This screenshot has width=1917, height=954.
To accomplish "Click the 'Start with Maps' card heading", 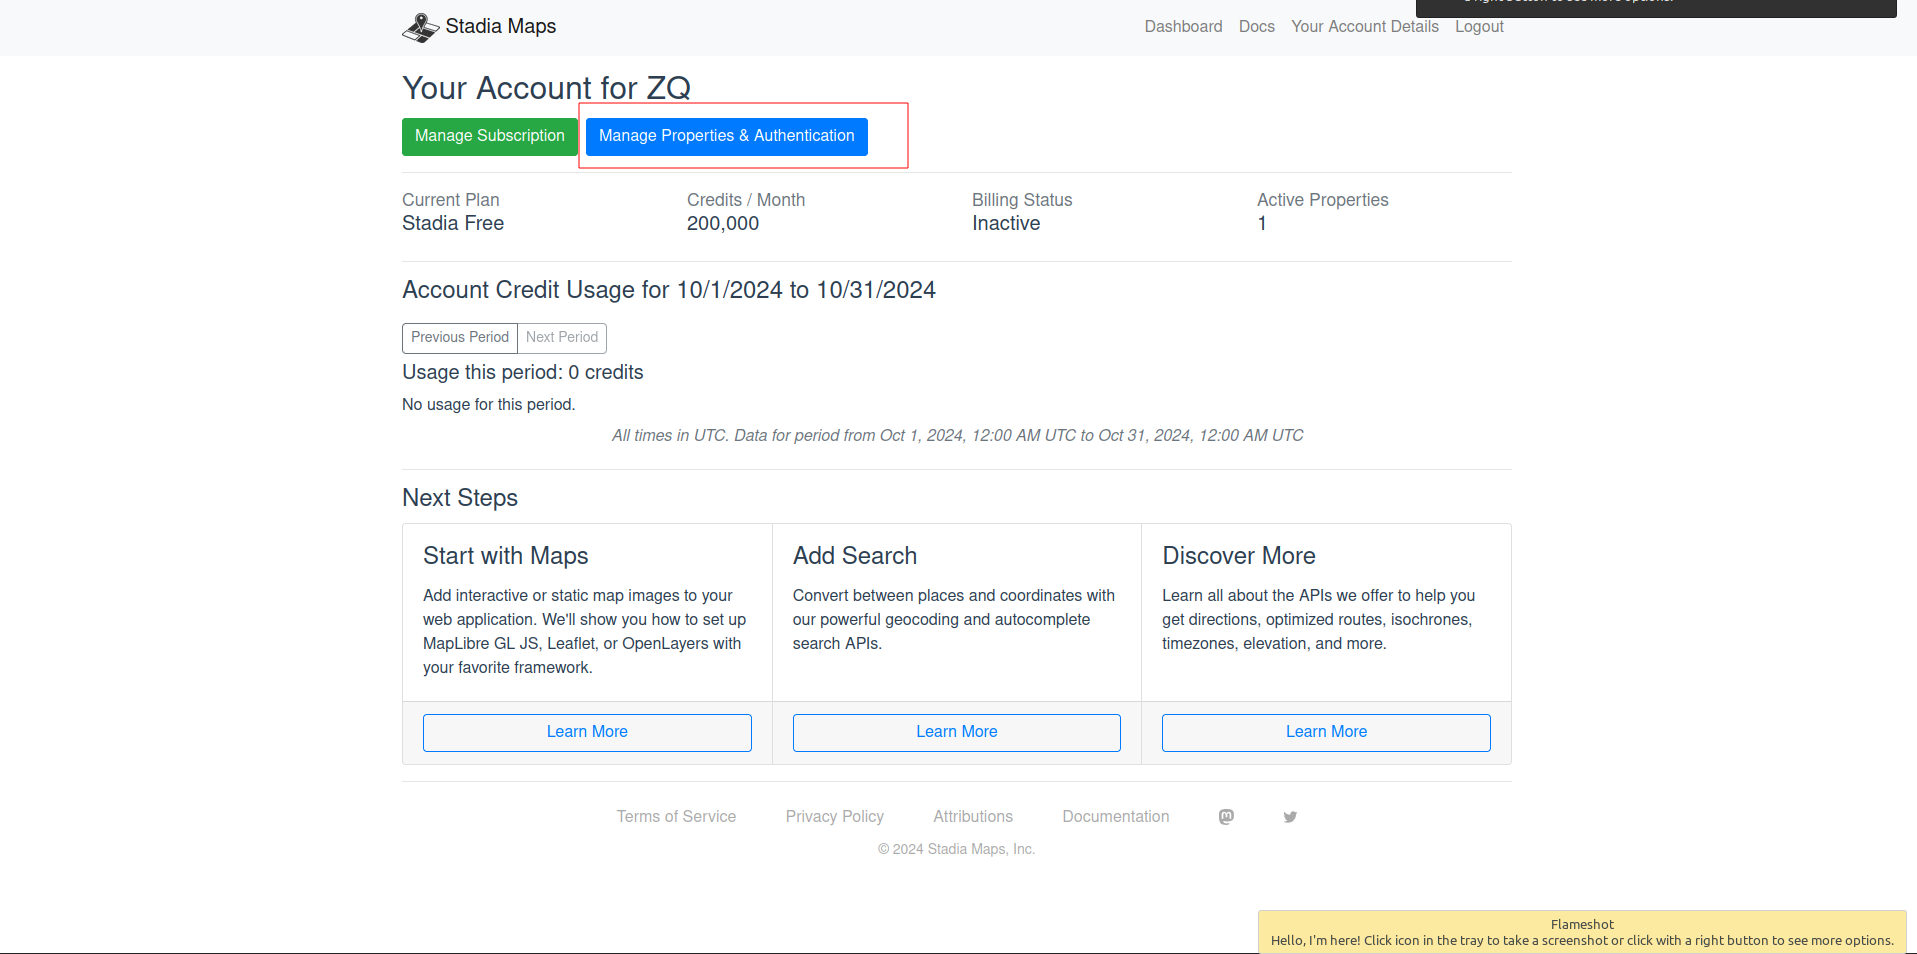I will pyautogui.click(x=505, y=556).
